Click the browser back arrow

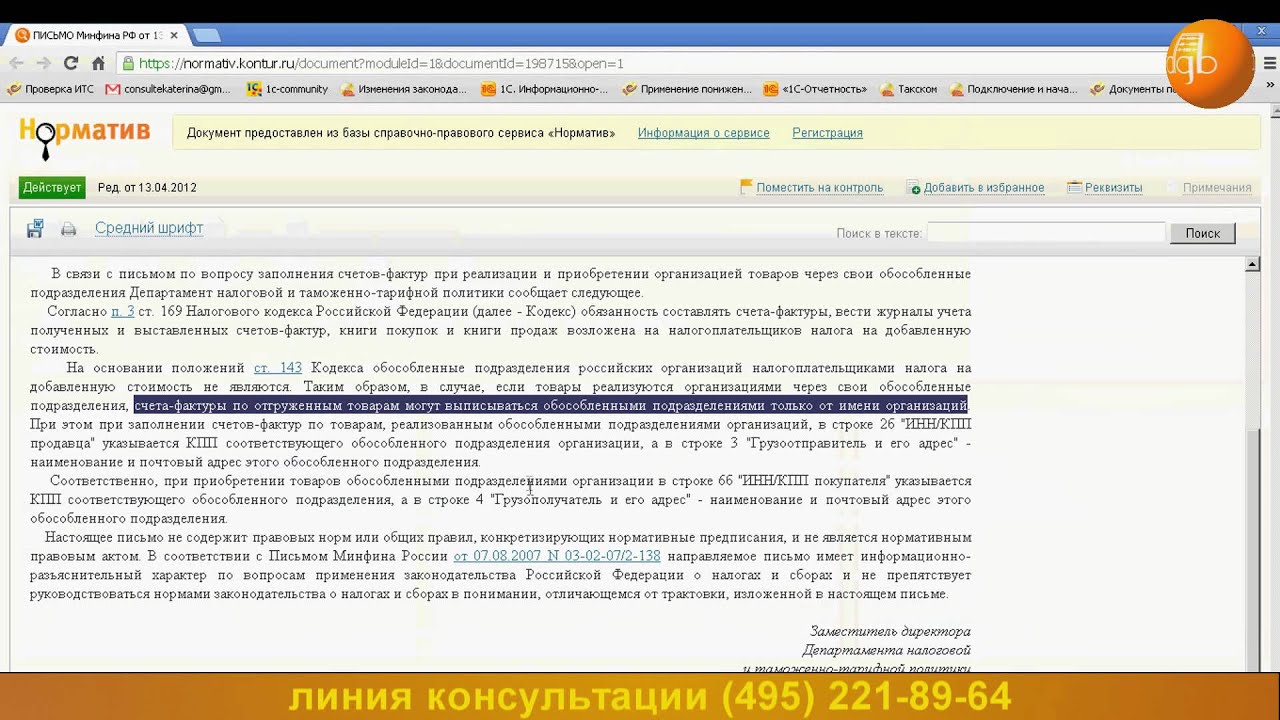[17, 63]
